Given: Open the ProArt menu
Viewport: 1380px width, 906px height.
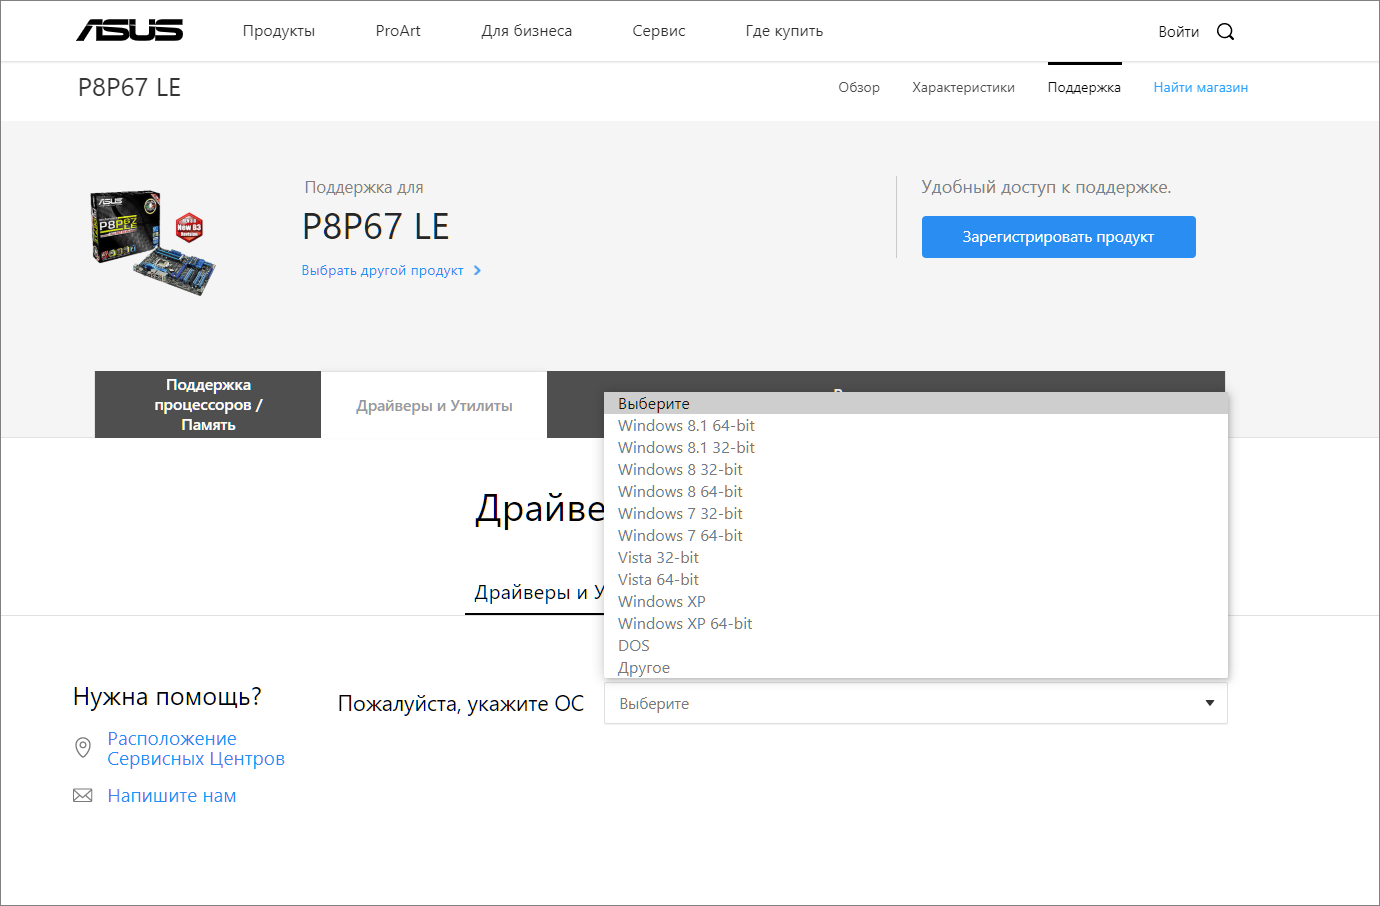Looking at the screenshot, I should click(x=398, y=31).
